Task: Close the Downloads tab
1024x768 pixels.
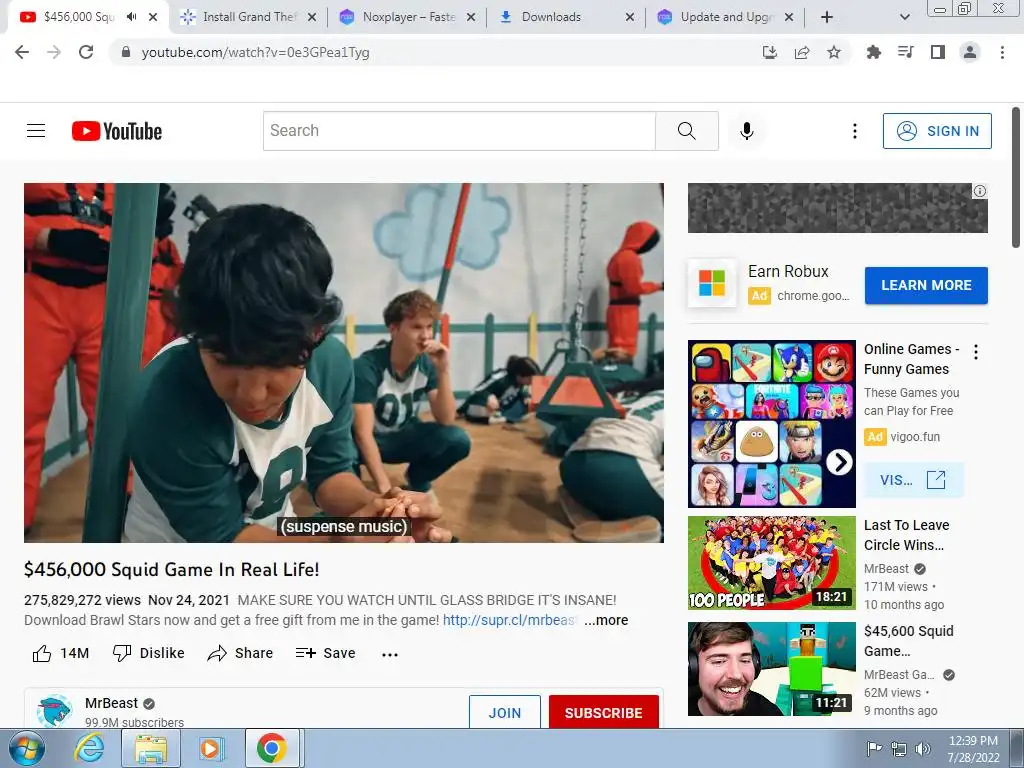Action: (630, 17)
